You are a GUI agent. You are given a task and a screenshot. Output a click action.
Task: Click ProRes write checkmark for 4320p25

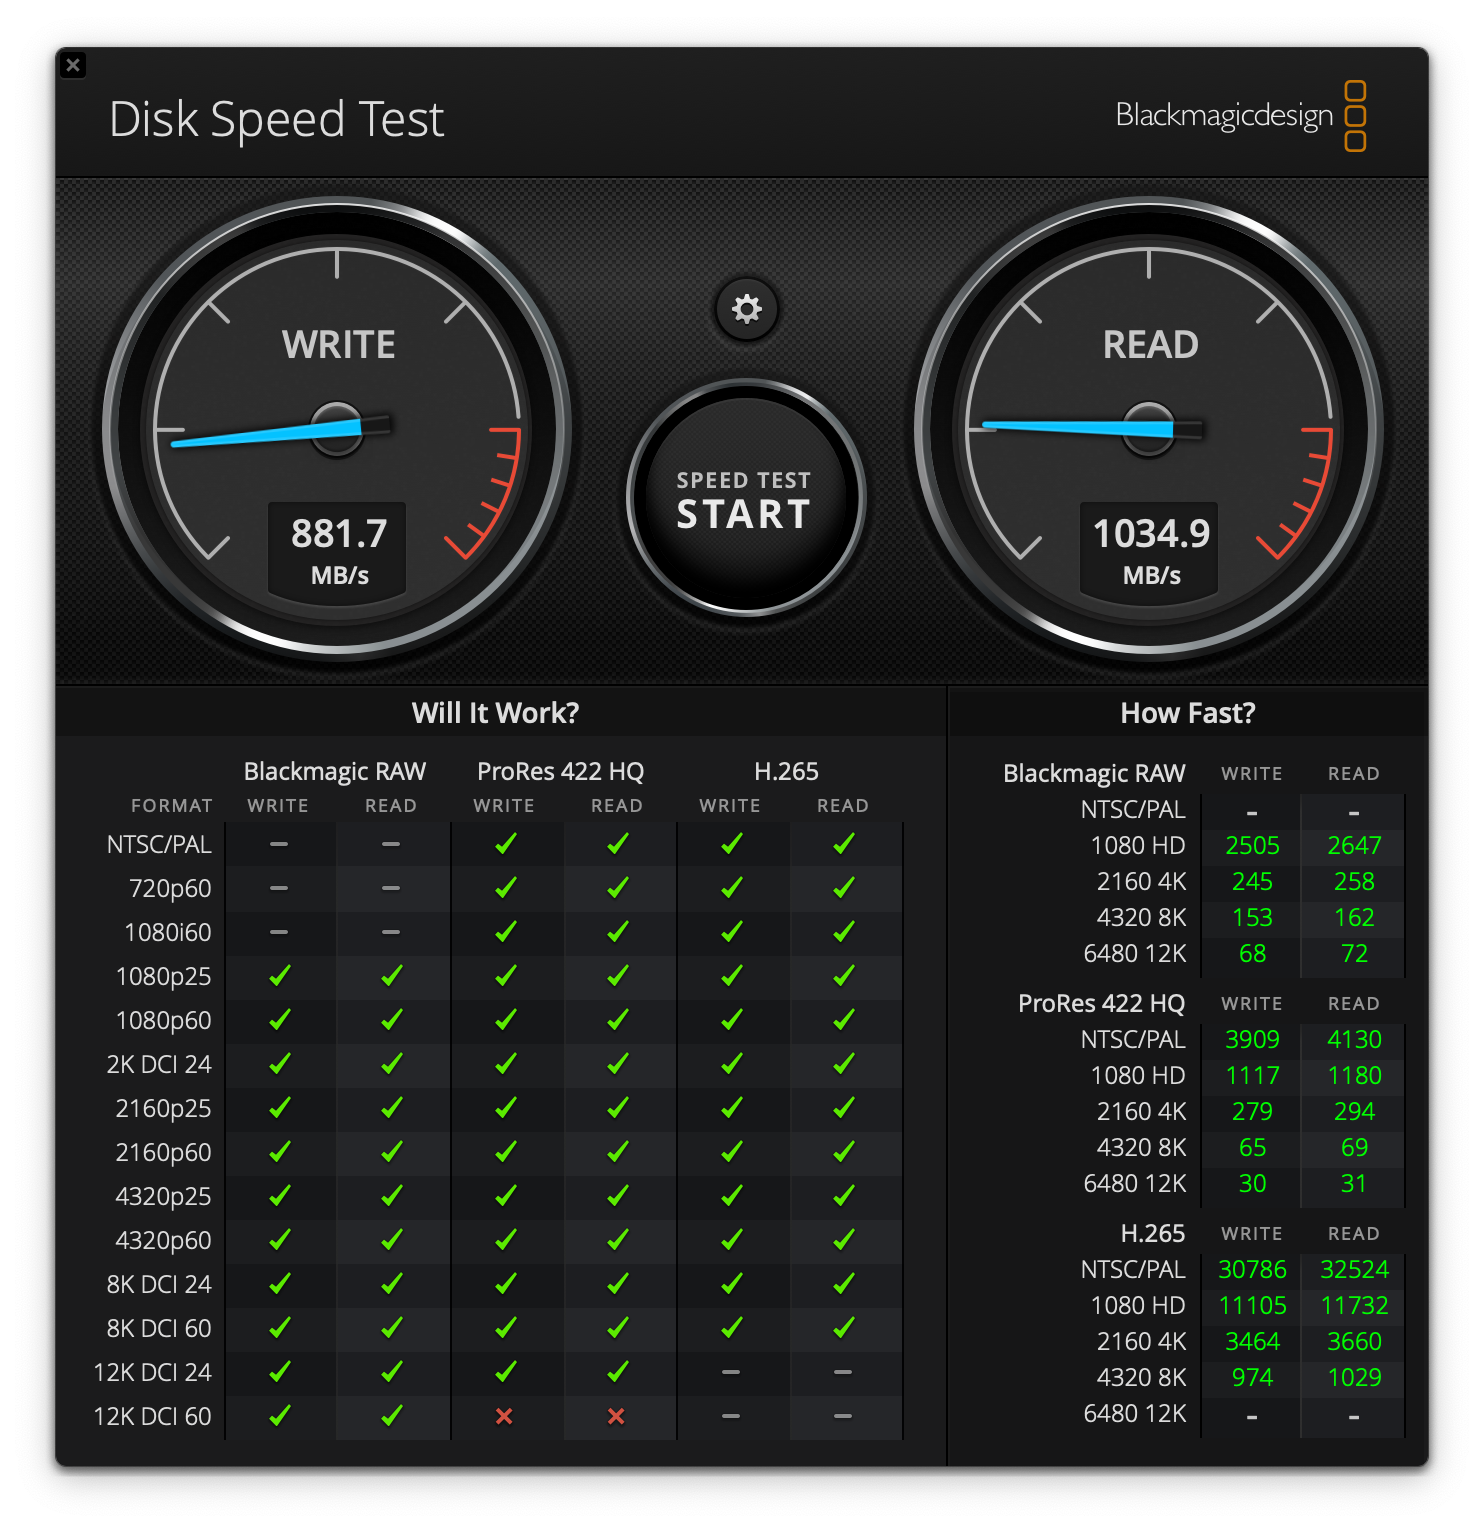(506, 1195)
